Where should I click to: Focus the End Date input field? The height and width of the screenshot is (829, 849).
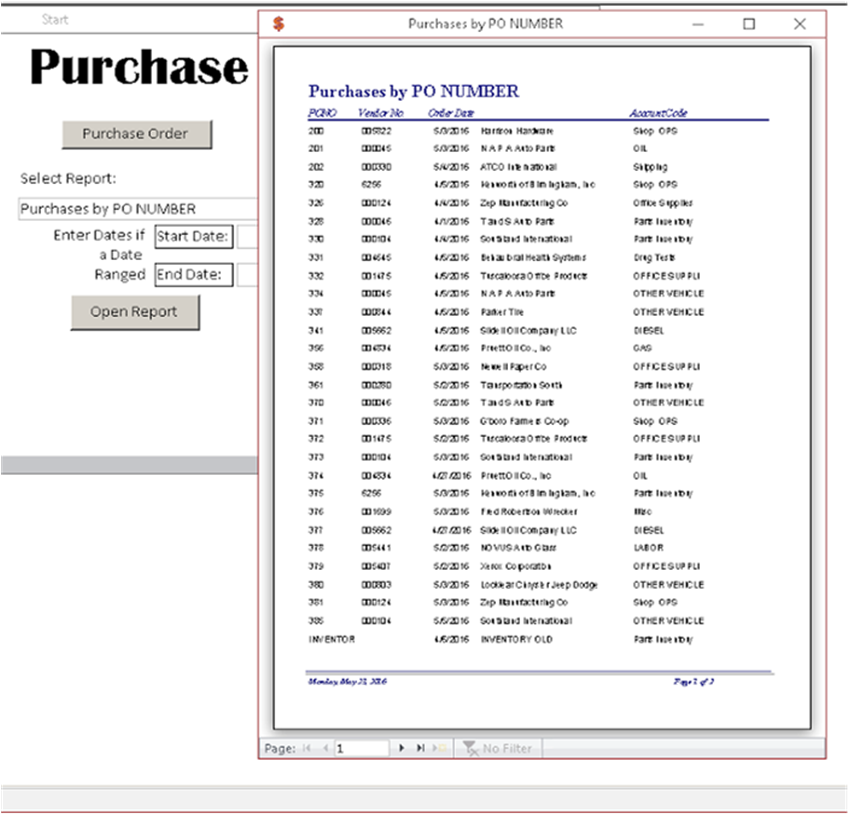click(x=247, y=275)
